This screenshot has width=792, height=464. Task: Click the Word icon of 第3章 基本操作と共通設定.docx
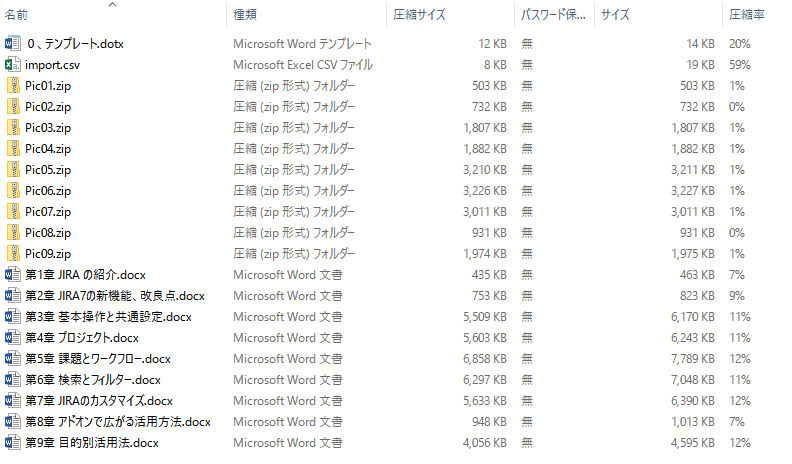pos(13,317)
